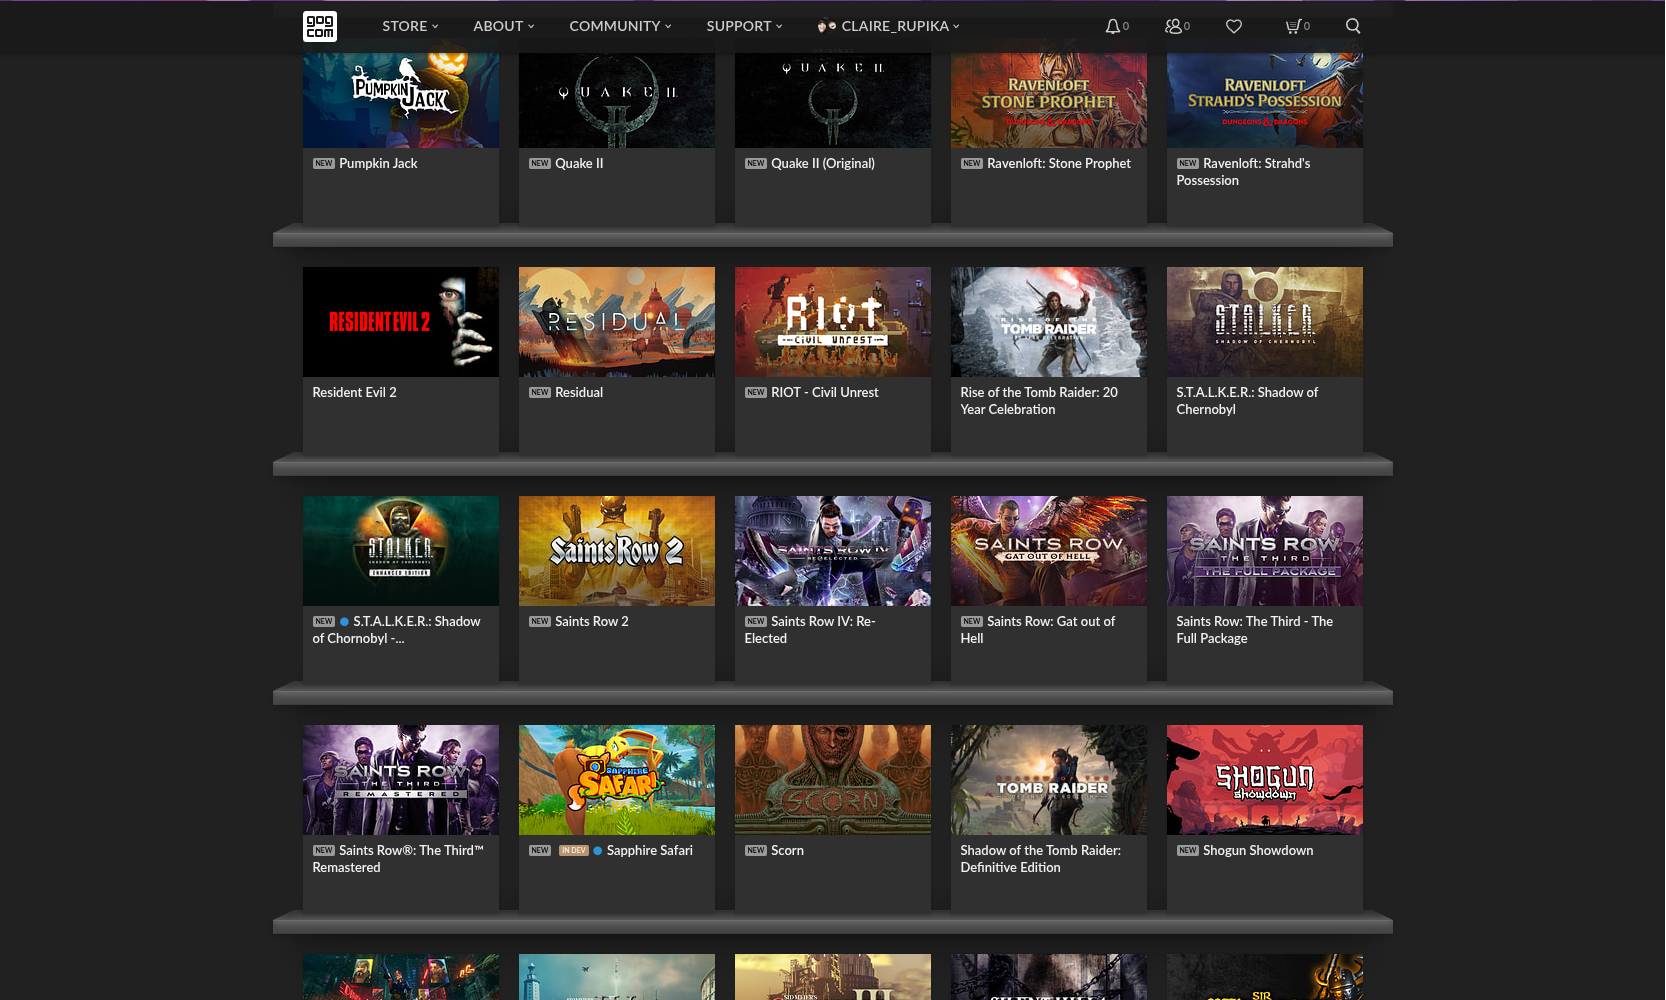This screenshot has width=1666, height=1000.
Task: Open RIOT - Civil Unrest cover
Action: 833,322
